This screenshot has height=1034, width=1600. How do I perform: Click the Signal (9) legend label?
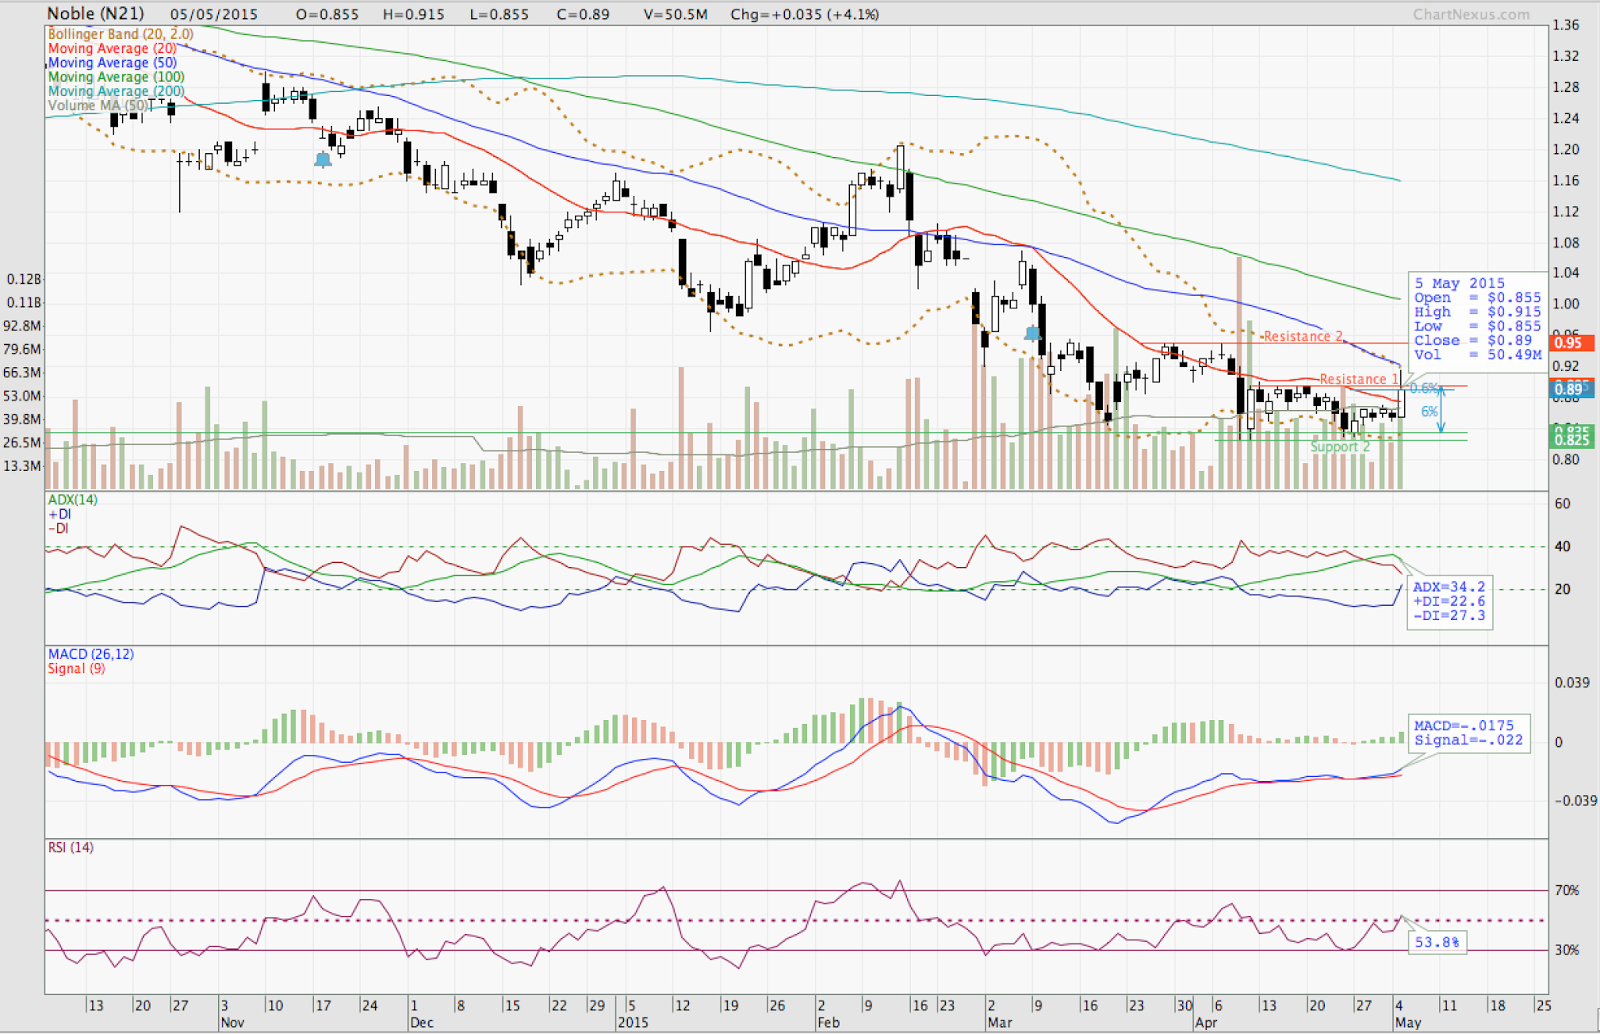(x=76, y=668)
